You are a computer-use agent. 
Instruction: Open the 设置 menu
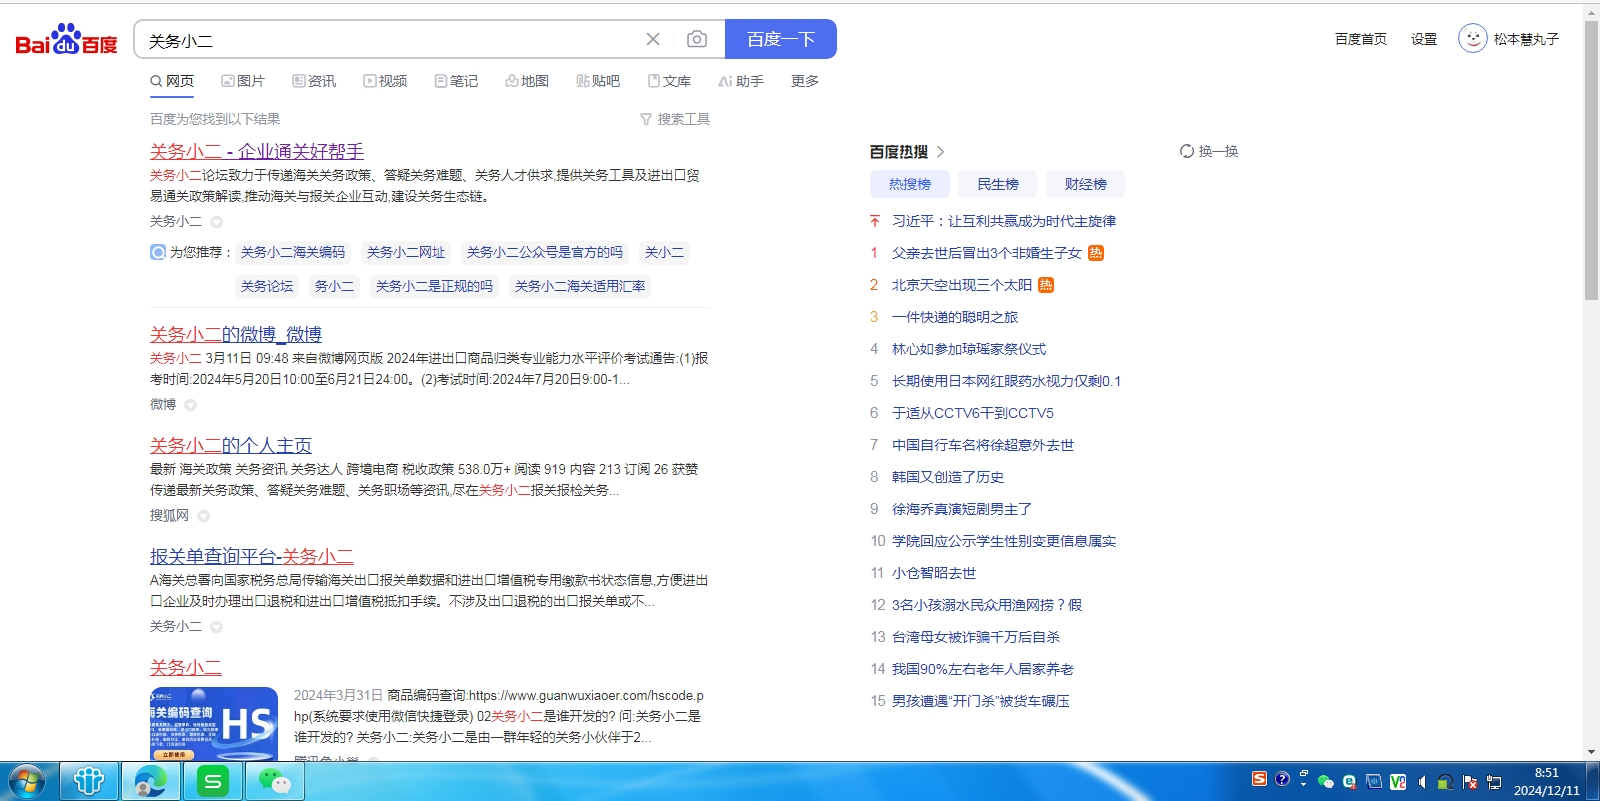pyautogui.click(x=1424, y=39)
